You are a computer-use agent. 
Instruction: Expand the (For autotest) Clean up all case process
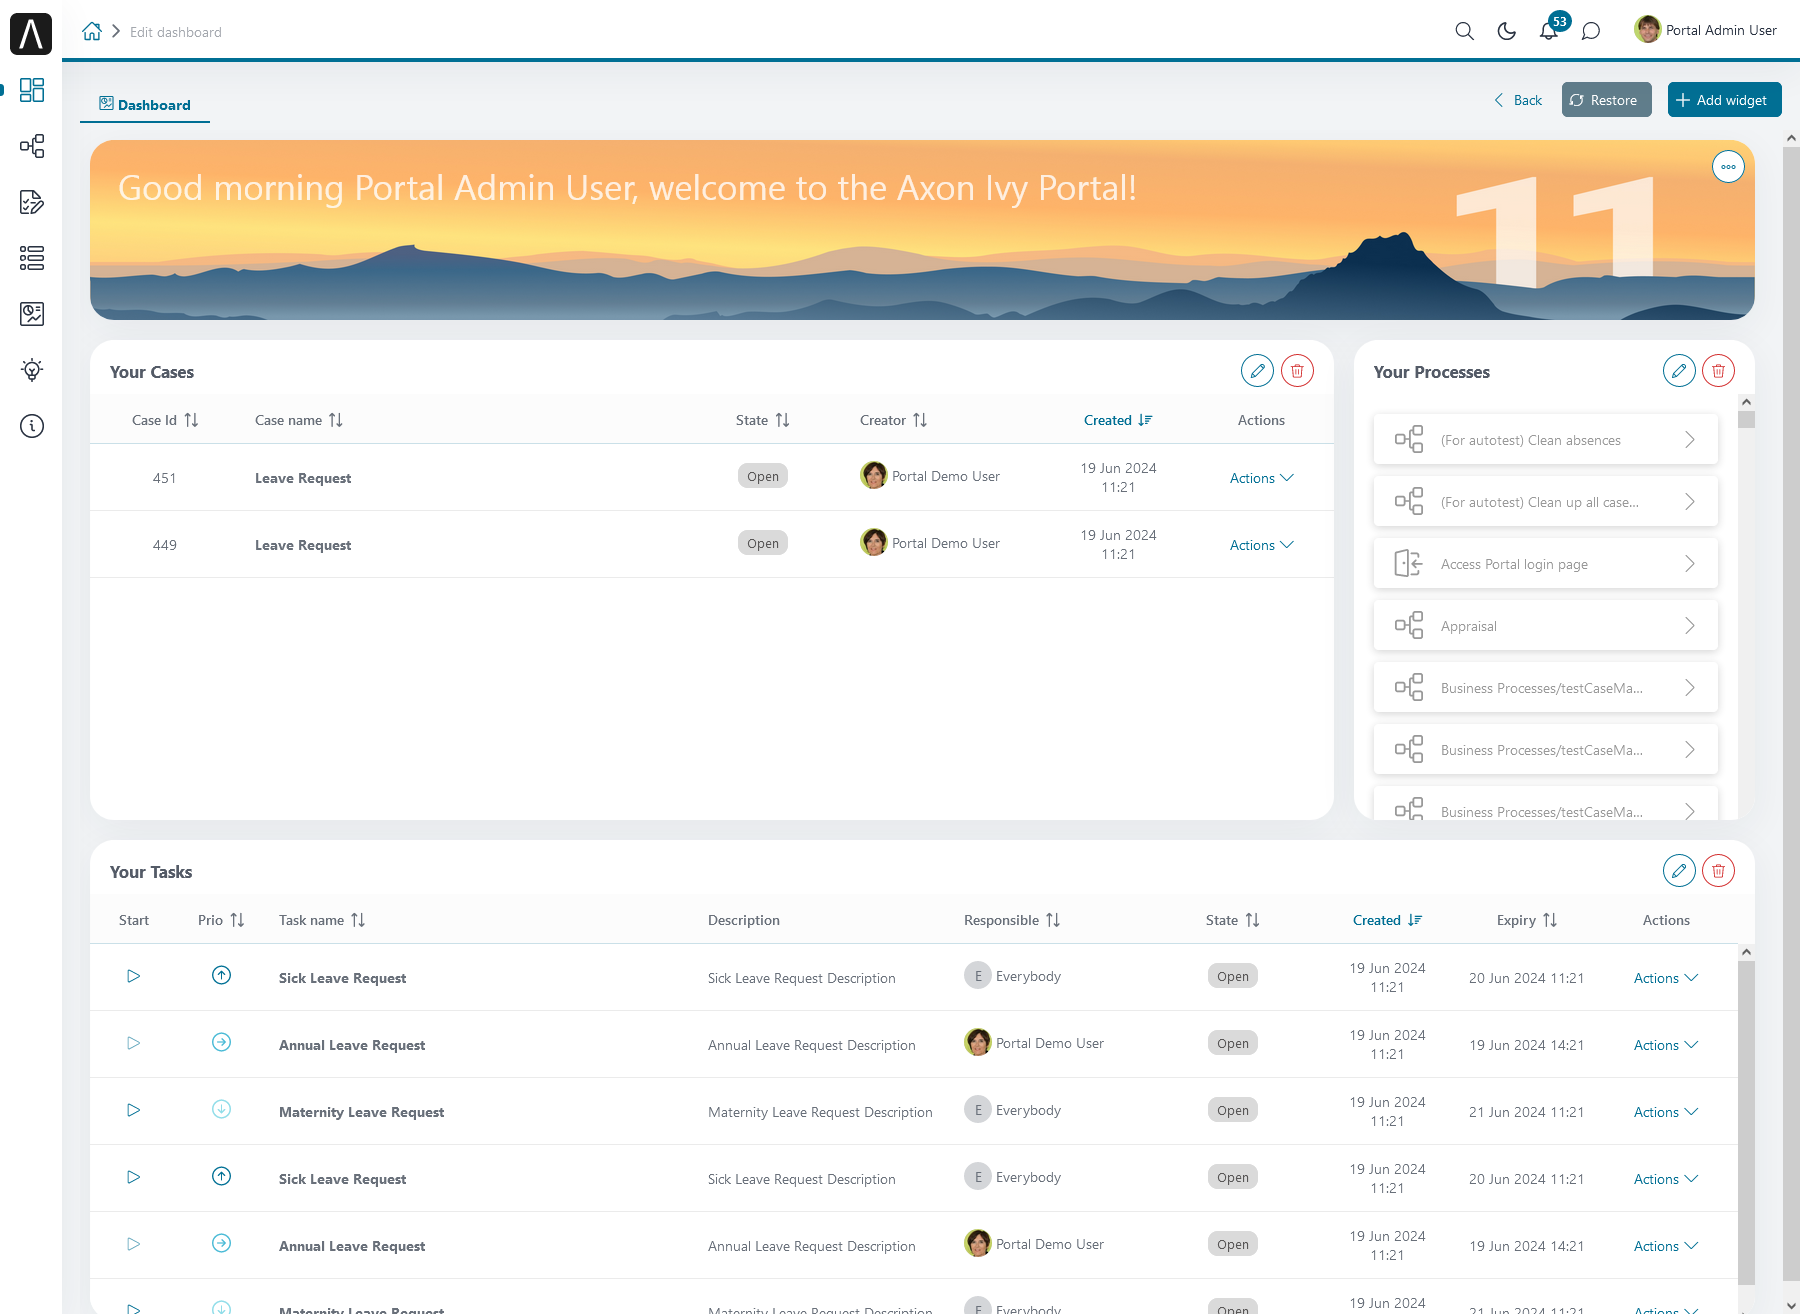pyautogui.click(x=1690, y=502)
